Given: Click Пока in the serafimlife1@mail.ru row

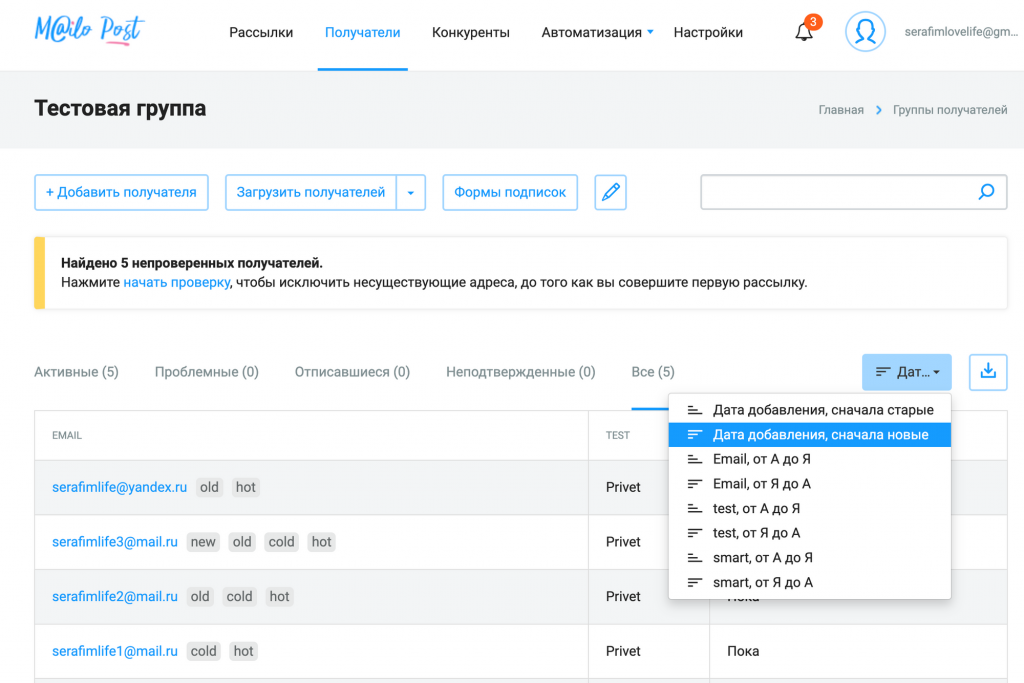Looking at the screenshot, I should 743,652.
